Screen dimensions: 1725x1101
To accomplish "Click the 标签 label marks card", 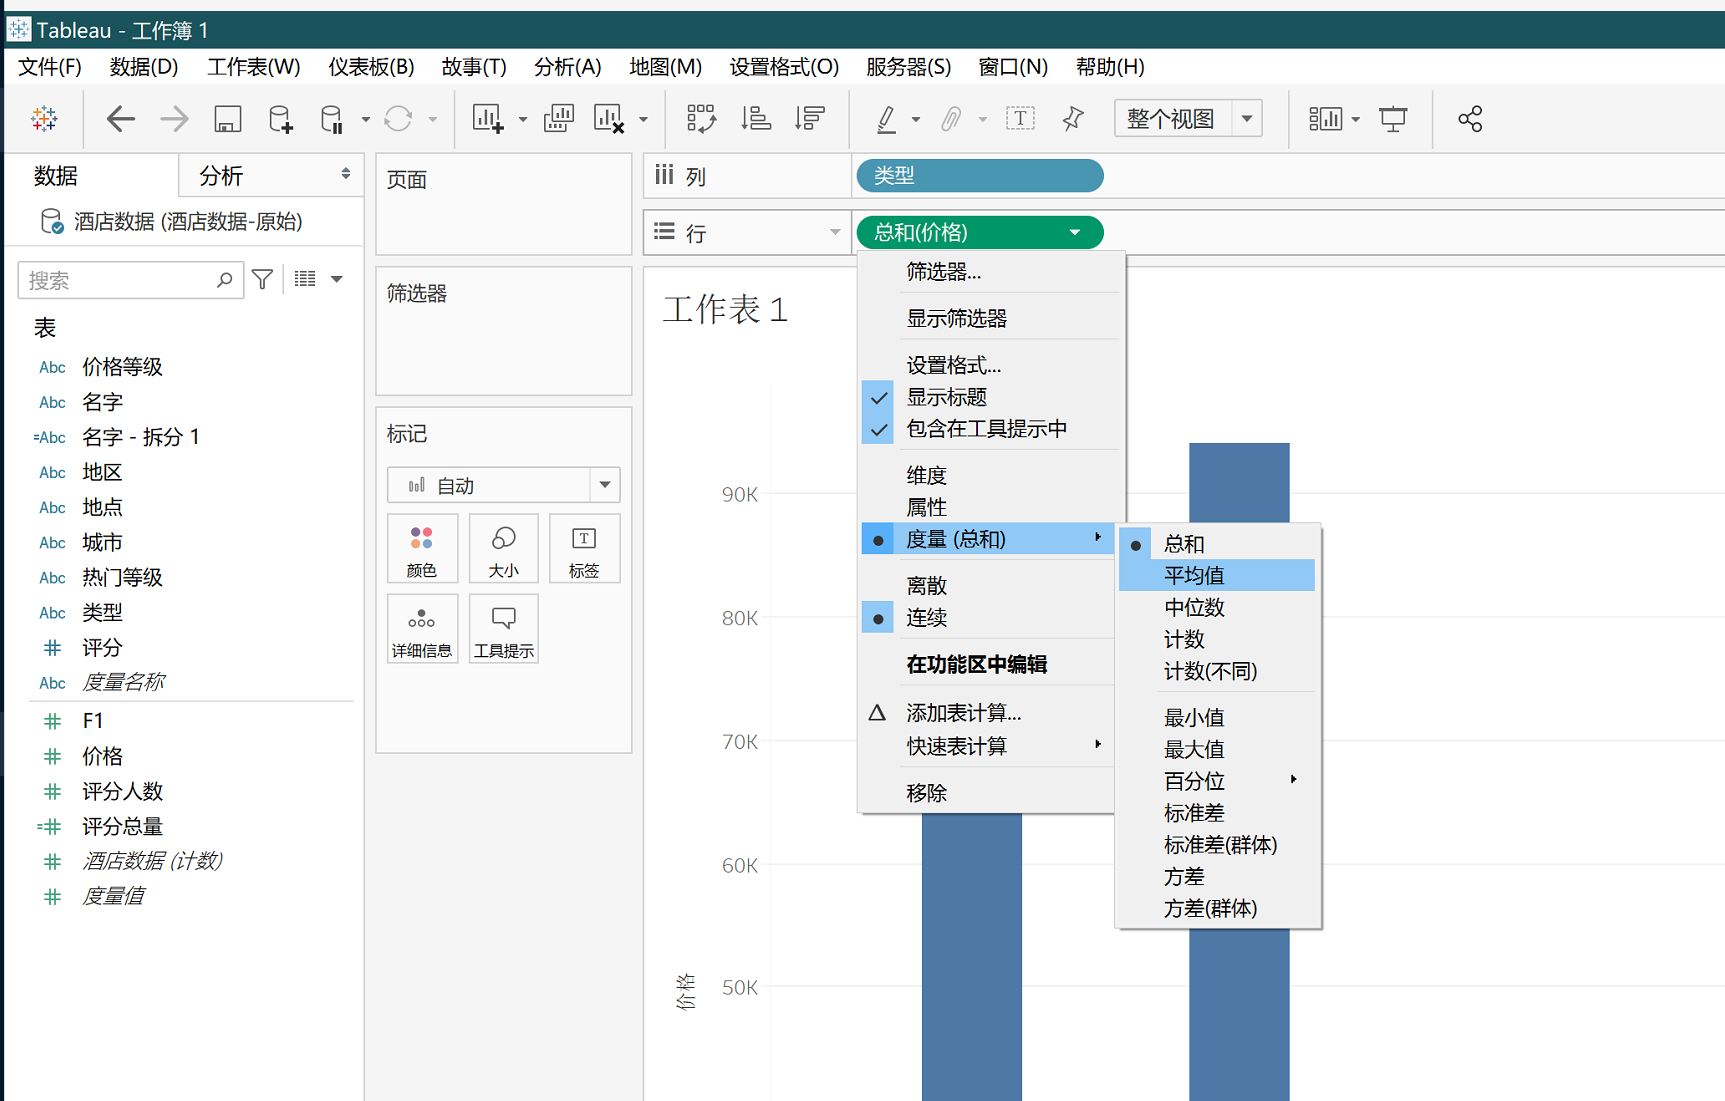I will point(584,549).
